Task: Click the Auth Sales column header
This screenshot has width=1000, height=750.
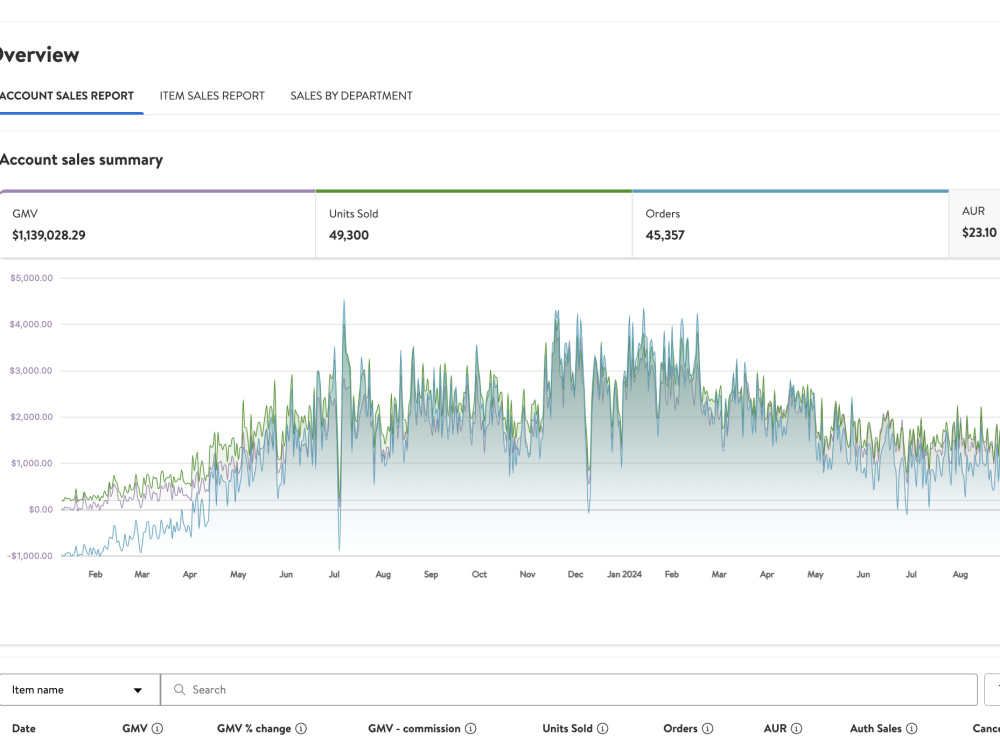Action: 876,728
